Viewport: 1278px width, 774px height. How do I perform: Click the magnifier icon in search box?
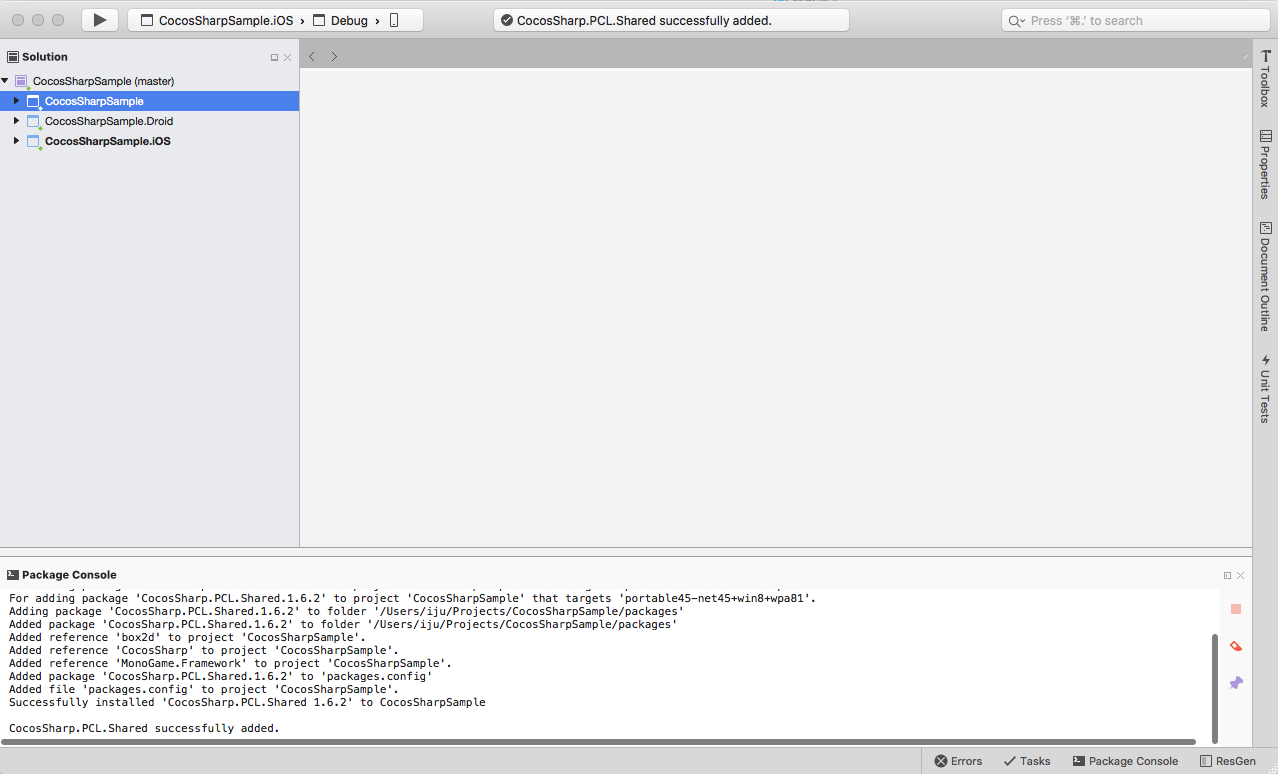coord(1016,21)
